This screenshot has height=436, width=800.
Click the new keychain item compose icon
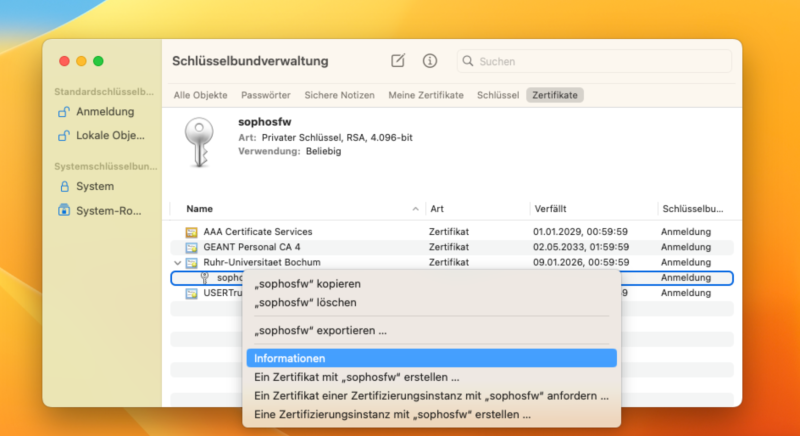pyautogui.click(x=398, y=61)
